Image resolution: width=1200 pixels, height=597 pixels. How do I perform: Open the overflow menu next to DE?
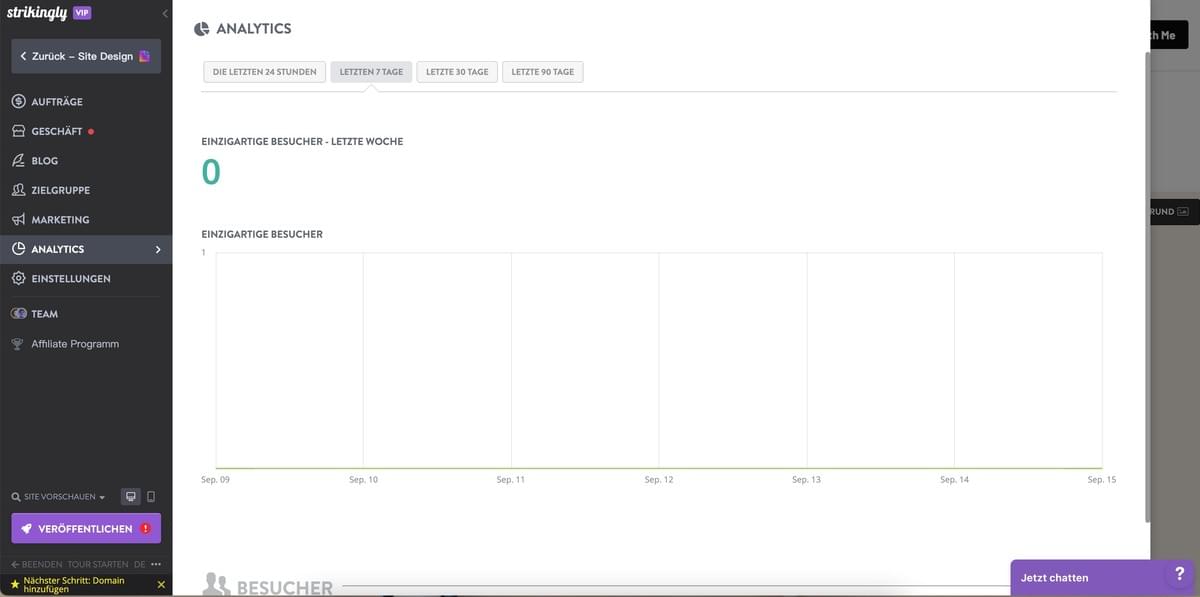[x=154, y=562]
